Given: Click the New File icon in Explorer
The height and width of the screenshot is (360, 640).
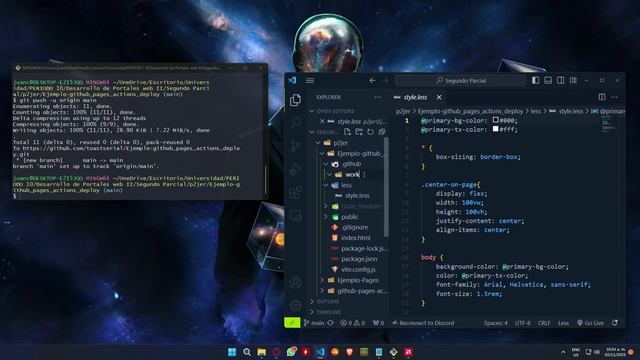Looking at the screenshot, I should coord(347,132).
